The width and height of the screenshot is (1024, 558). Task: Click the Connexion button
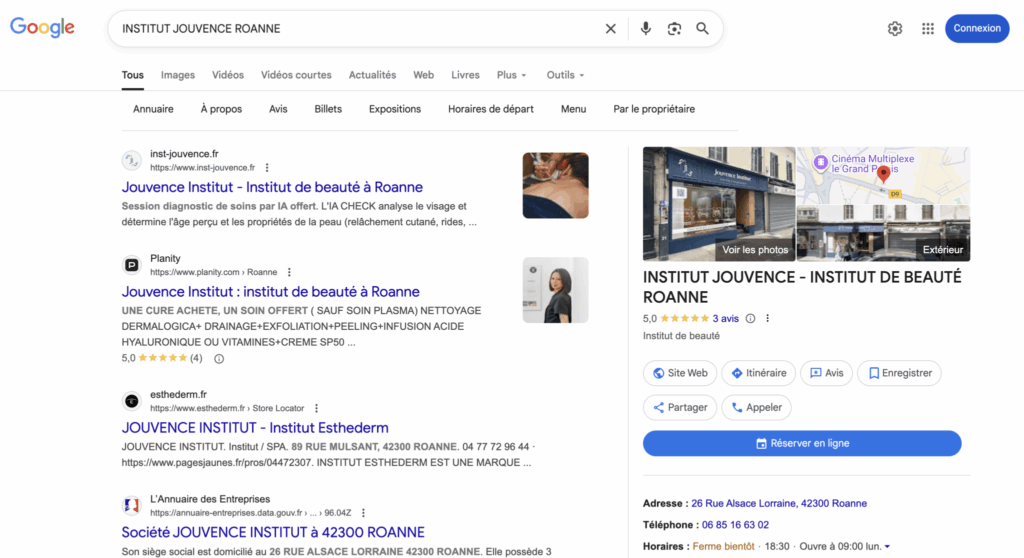(x=976, y=29)
